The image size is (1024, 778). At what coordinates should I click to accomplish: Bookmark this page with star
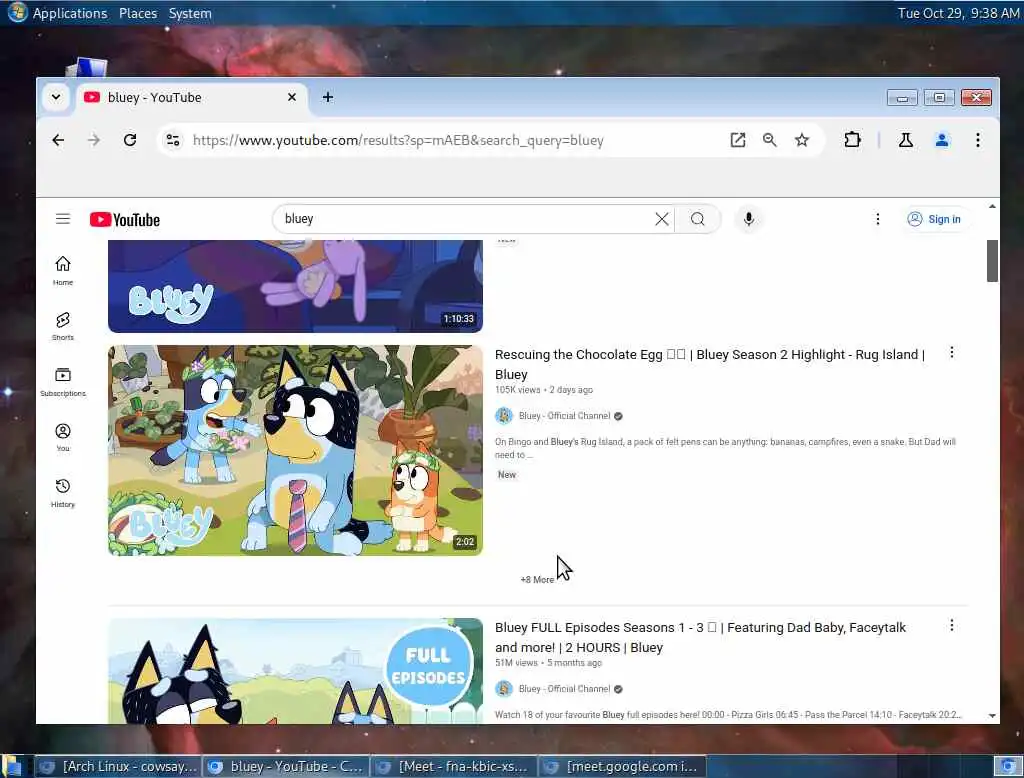coord(802,140)
